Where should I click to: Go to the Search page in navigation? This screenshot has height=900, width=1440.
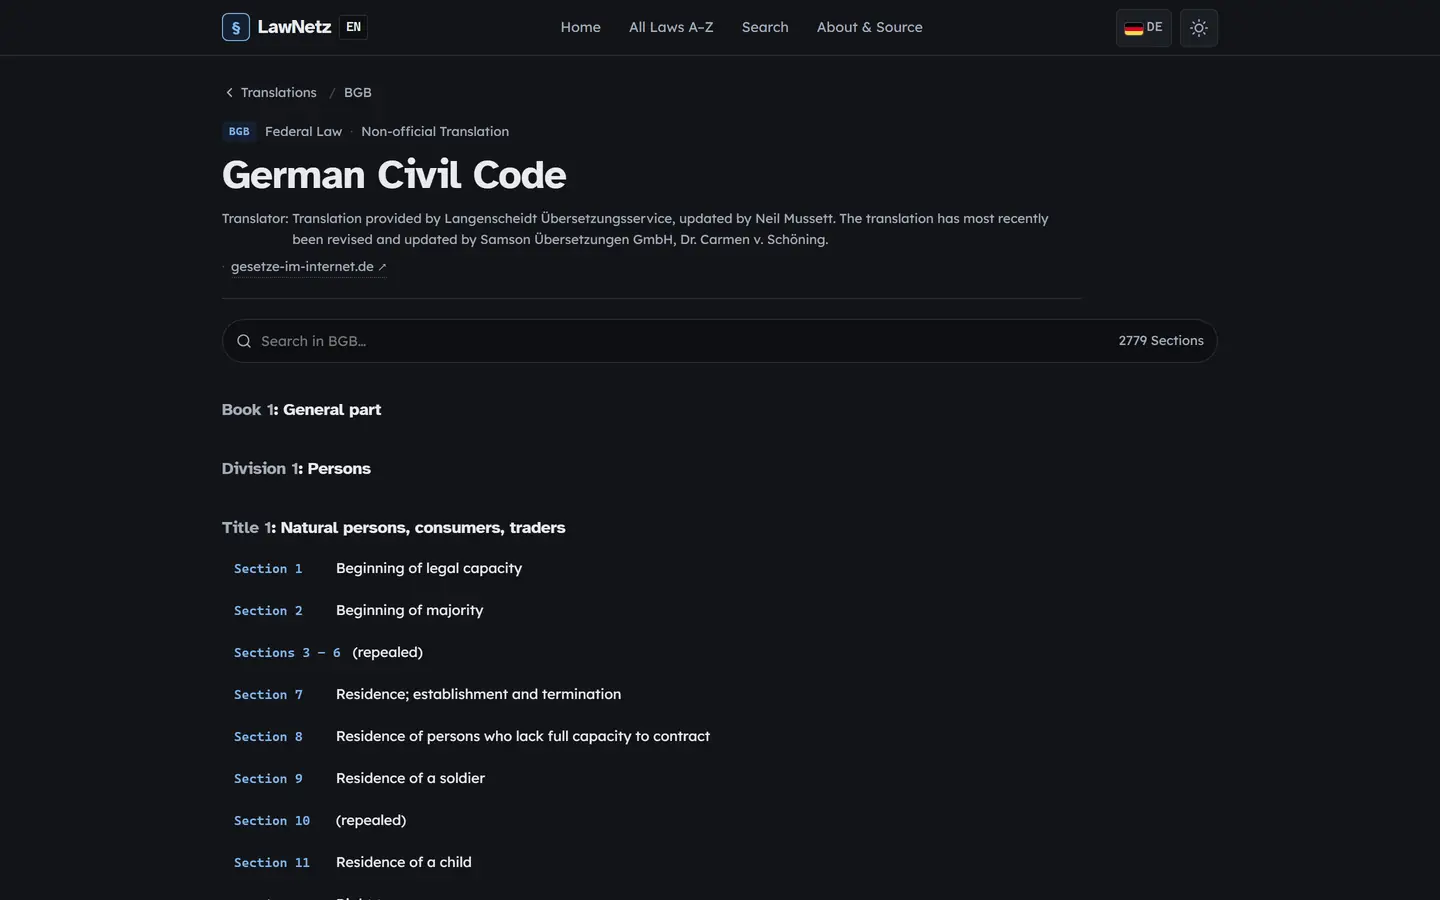click(x=765, y=27)
